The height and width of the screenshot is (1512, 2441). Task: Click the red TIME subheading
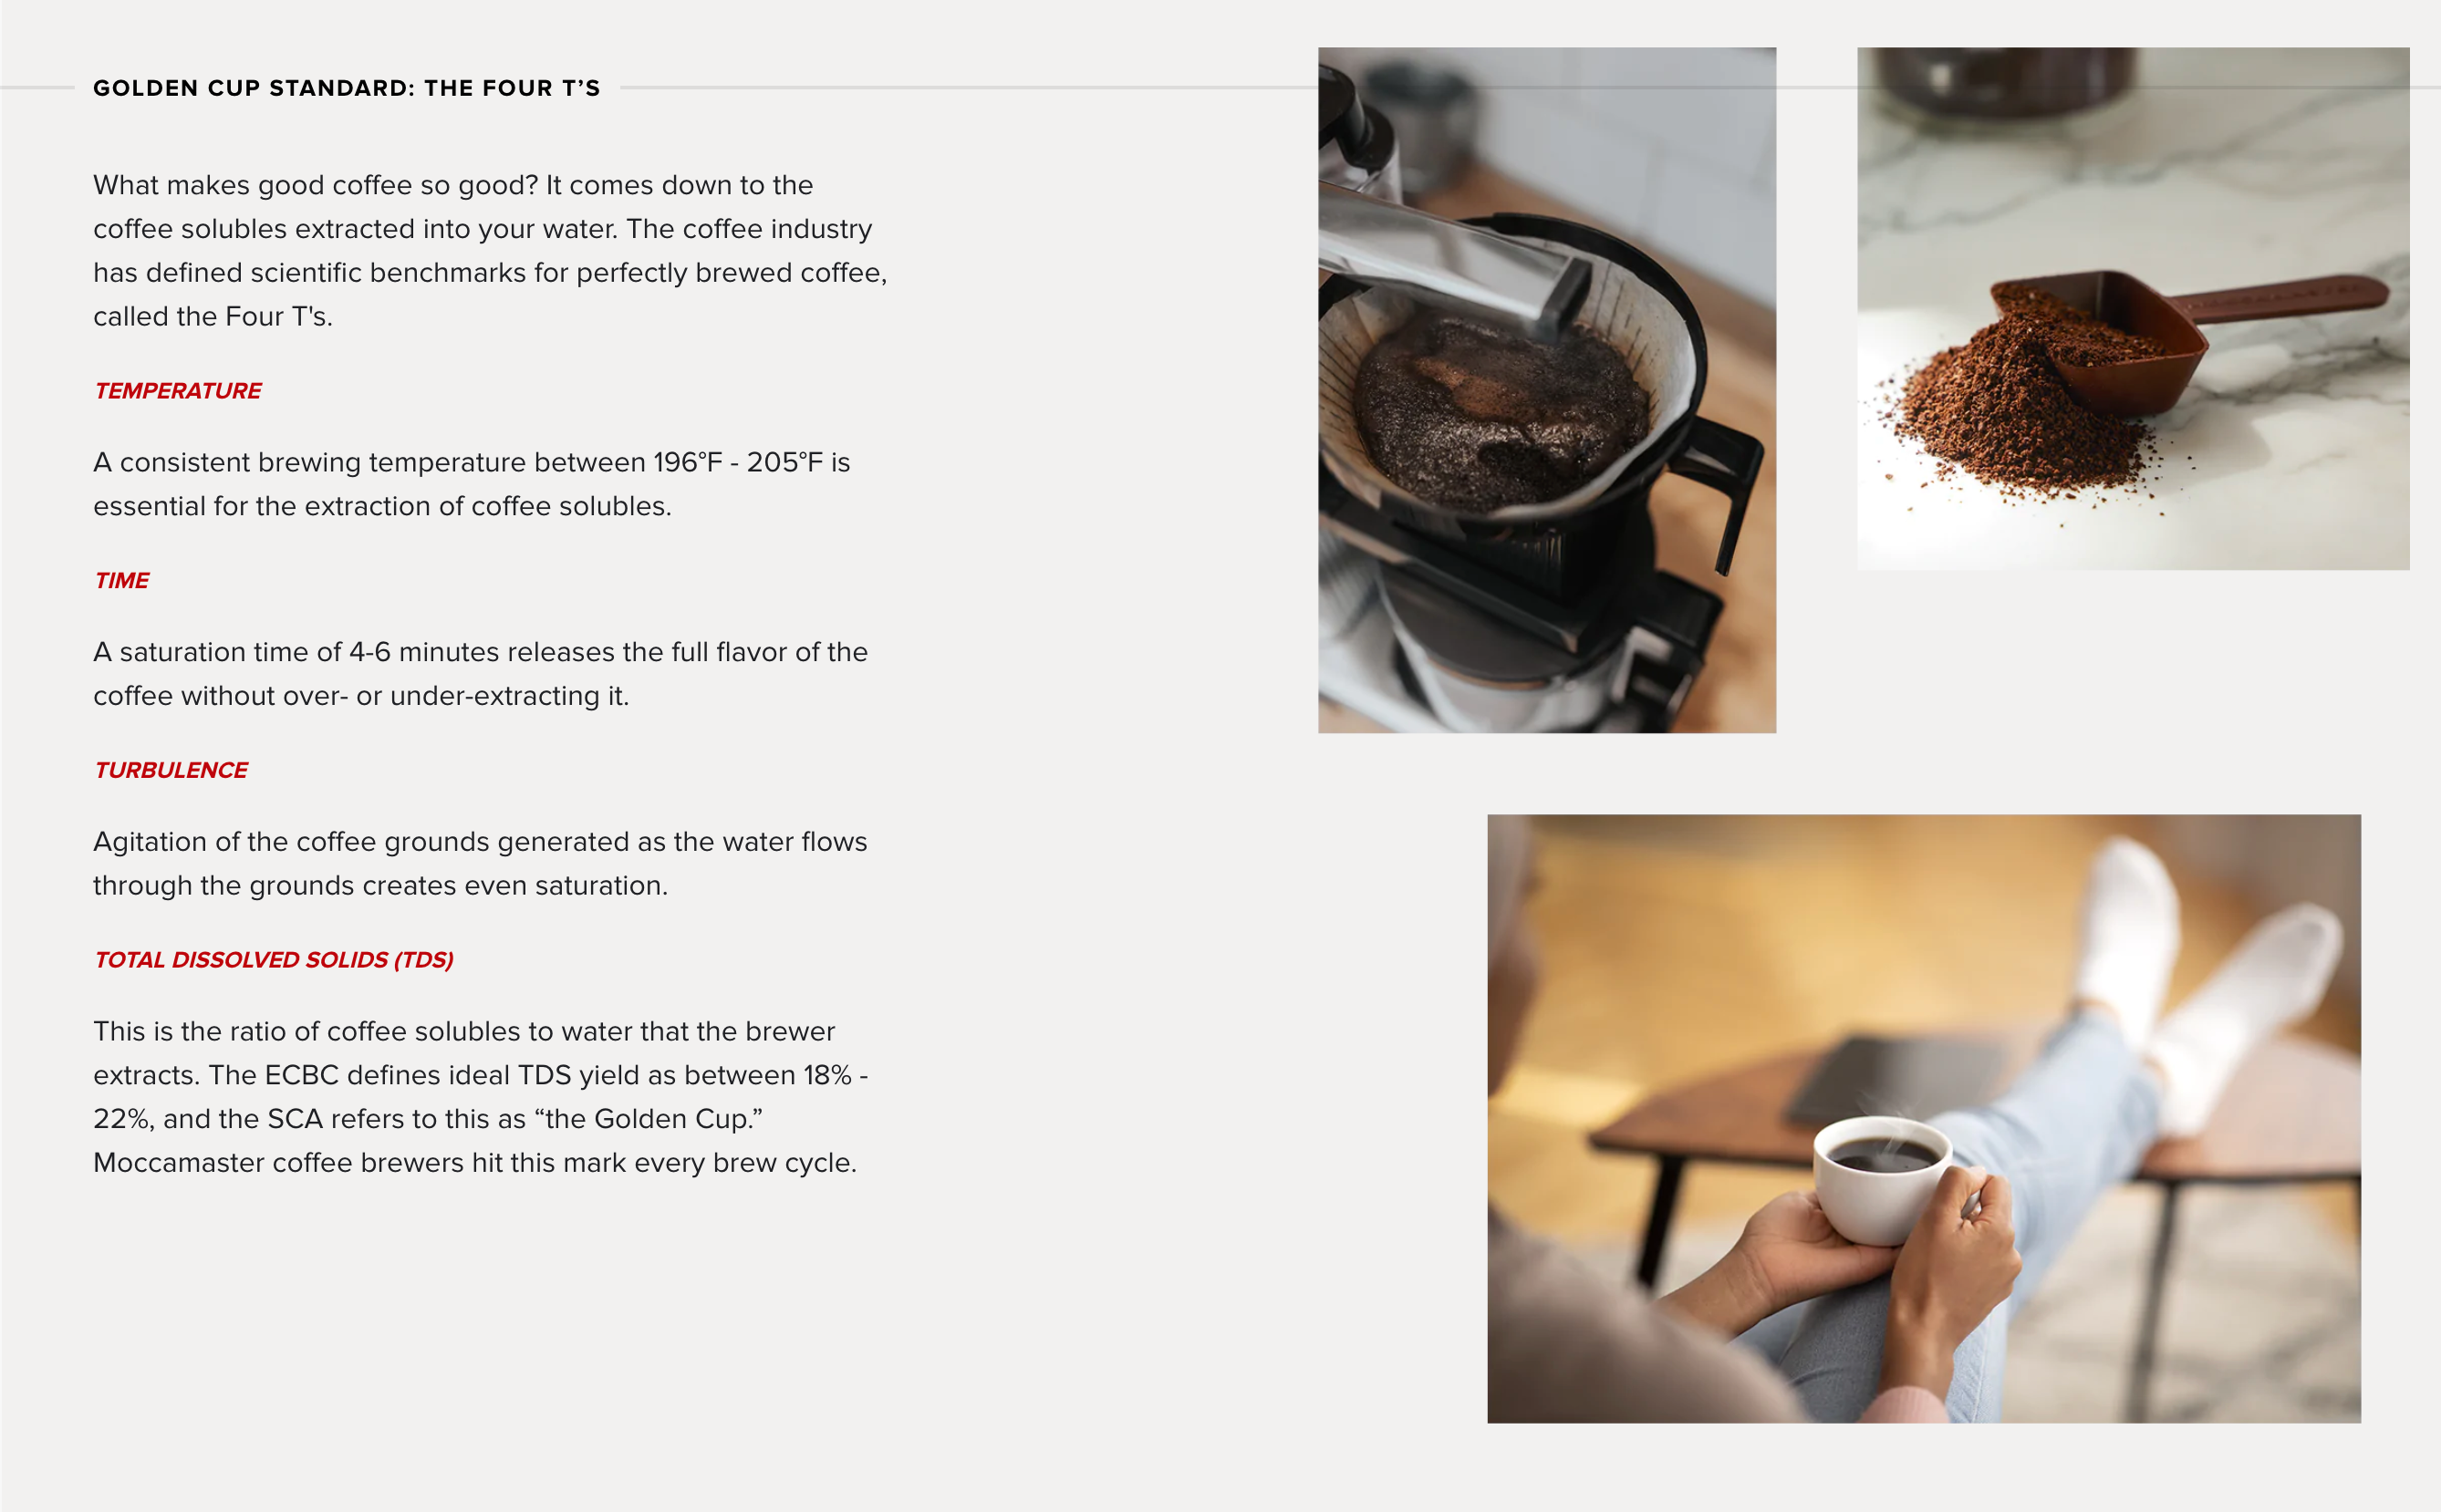pyautogui.click(x=122, y=581)
